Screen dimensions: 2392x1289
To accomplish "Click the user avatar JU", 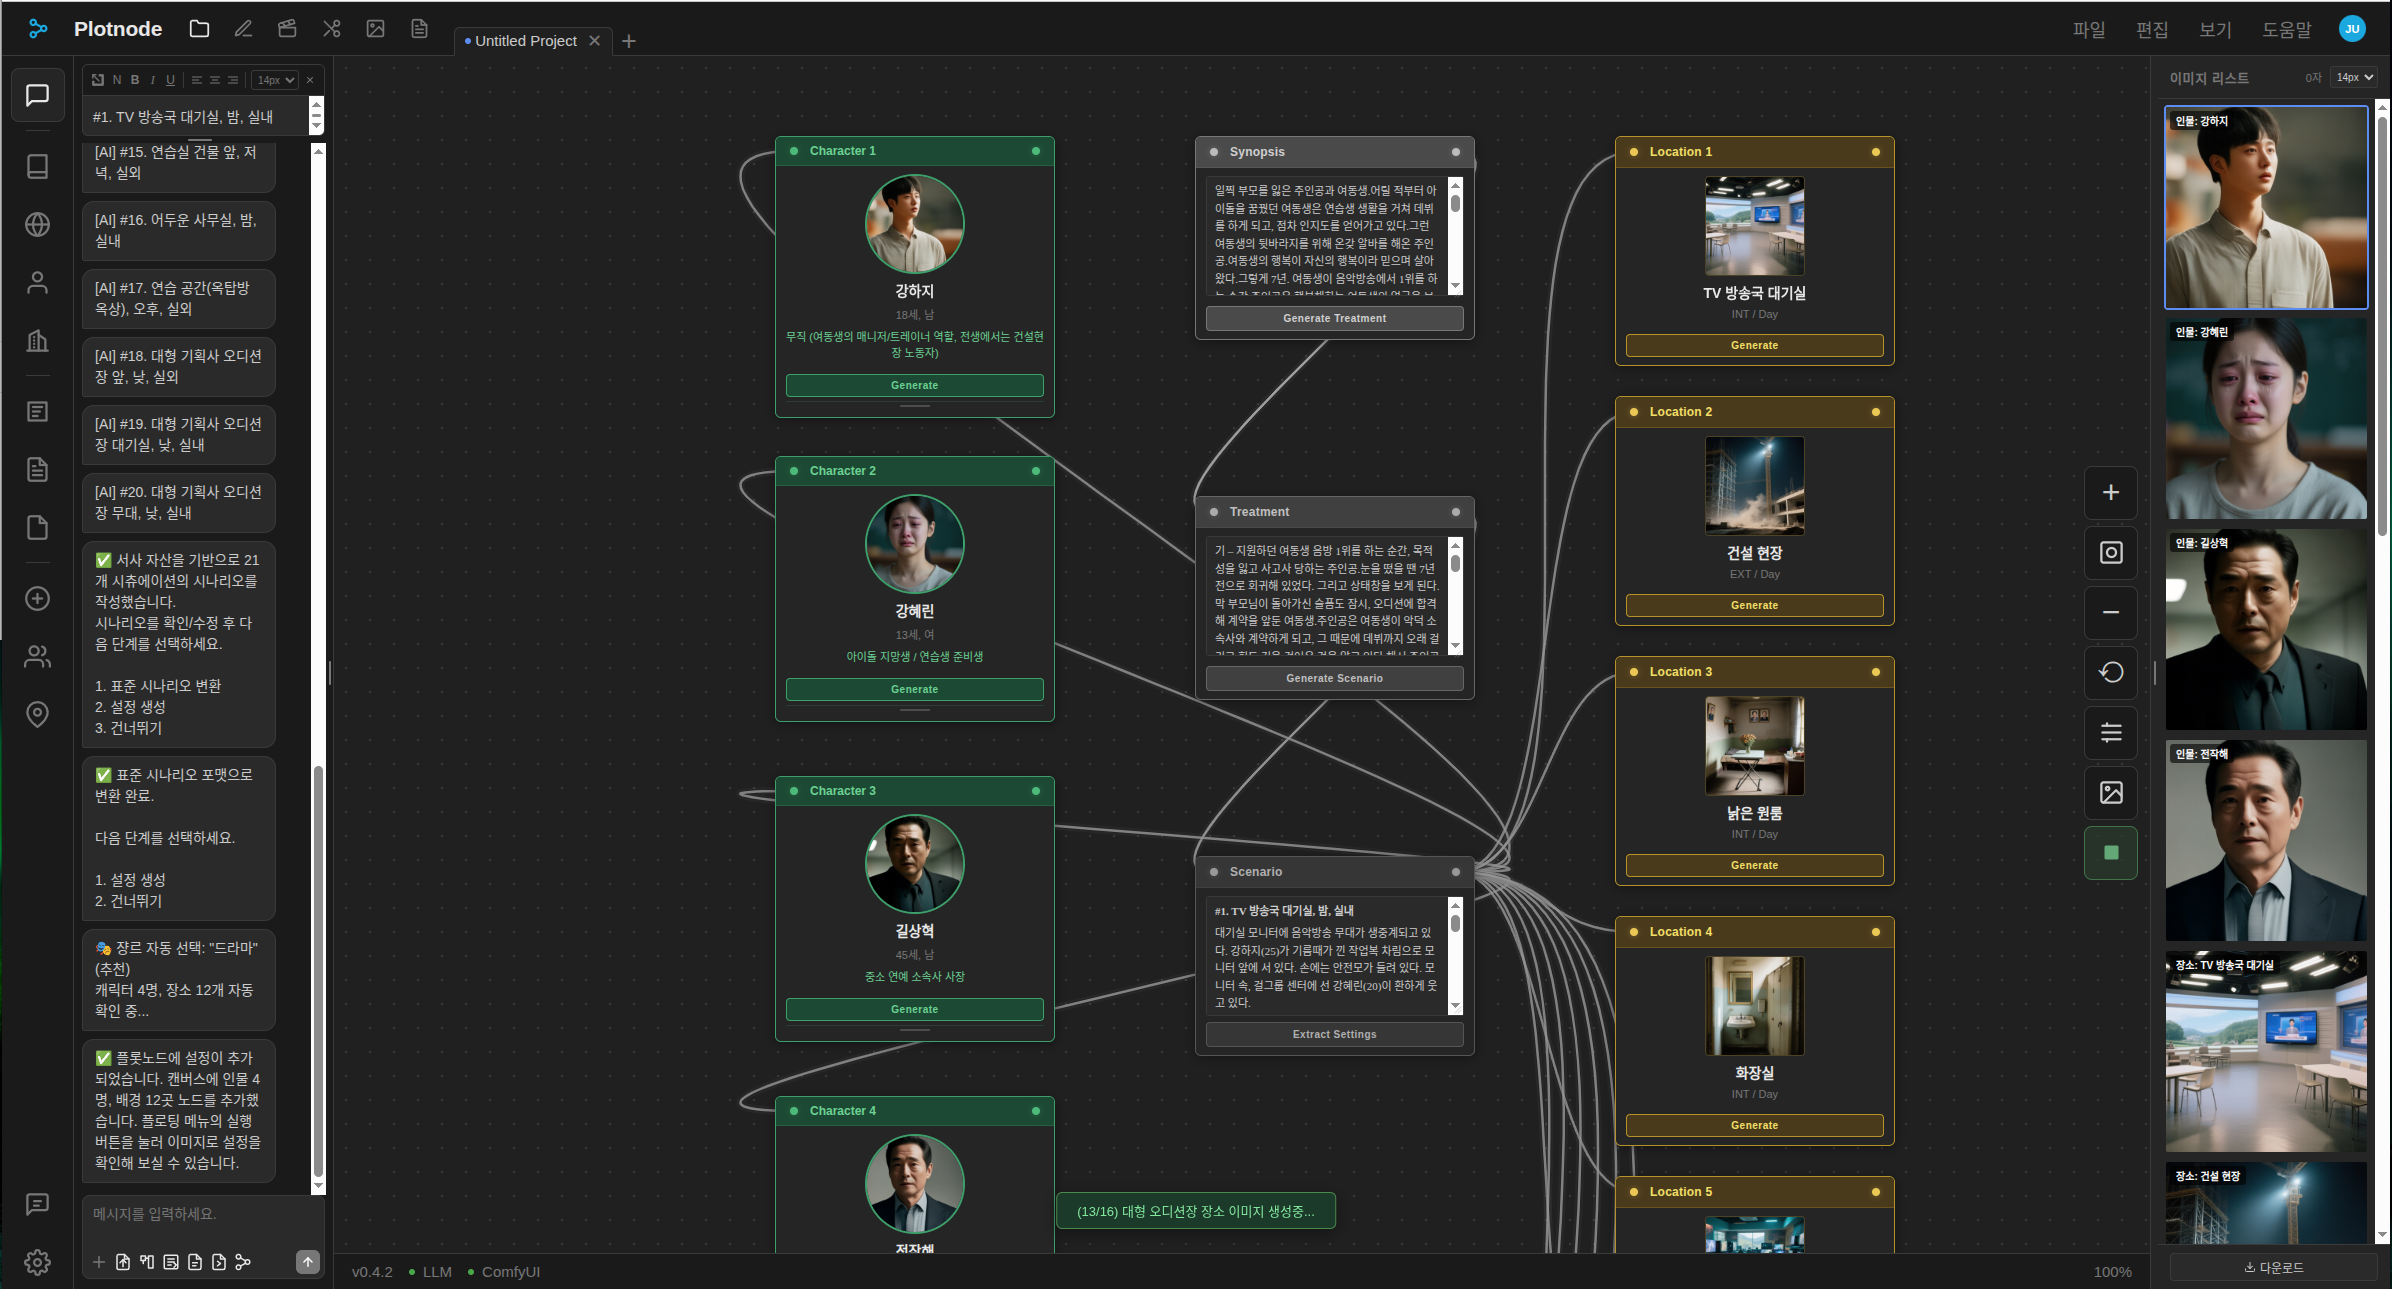I will (2352, 29).
